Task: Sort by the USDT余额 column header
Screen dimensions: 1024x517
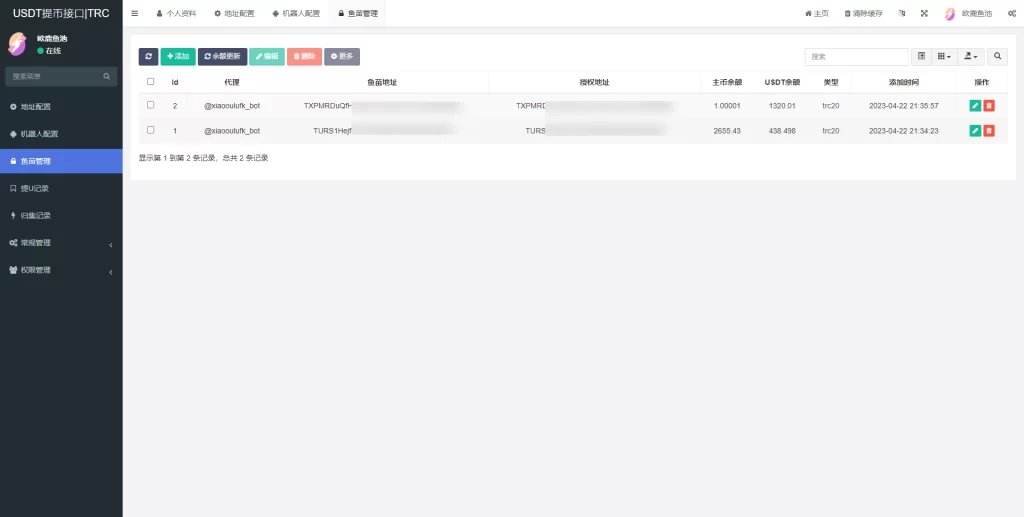Action: point(782,82)
